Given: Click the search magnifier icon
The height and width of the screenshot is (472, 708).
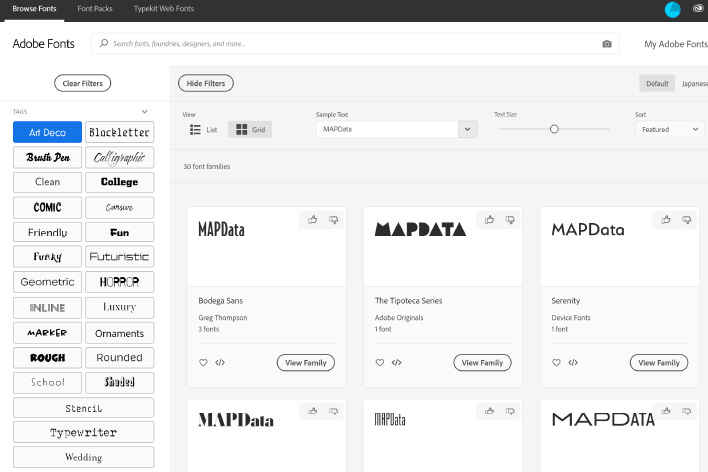Looking at the screenshot, I should [x=104, y=43].
